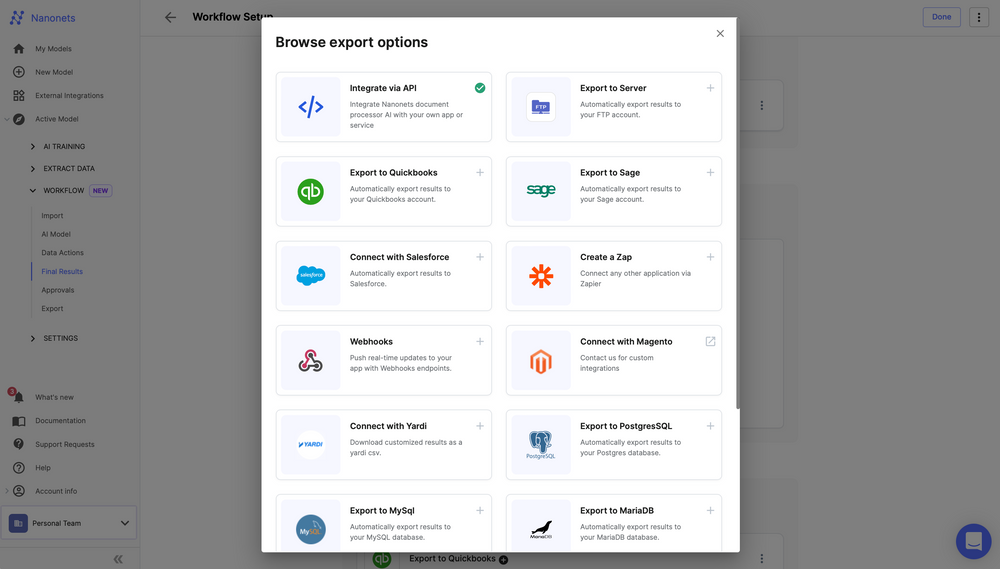
Task: Click the Quickbooks logo icon
Action: pyautogui.click(x=311, y=191)
